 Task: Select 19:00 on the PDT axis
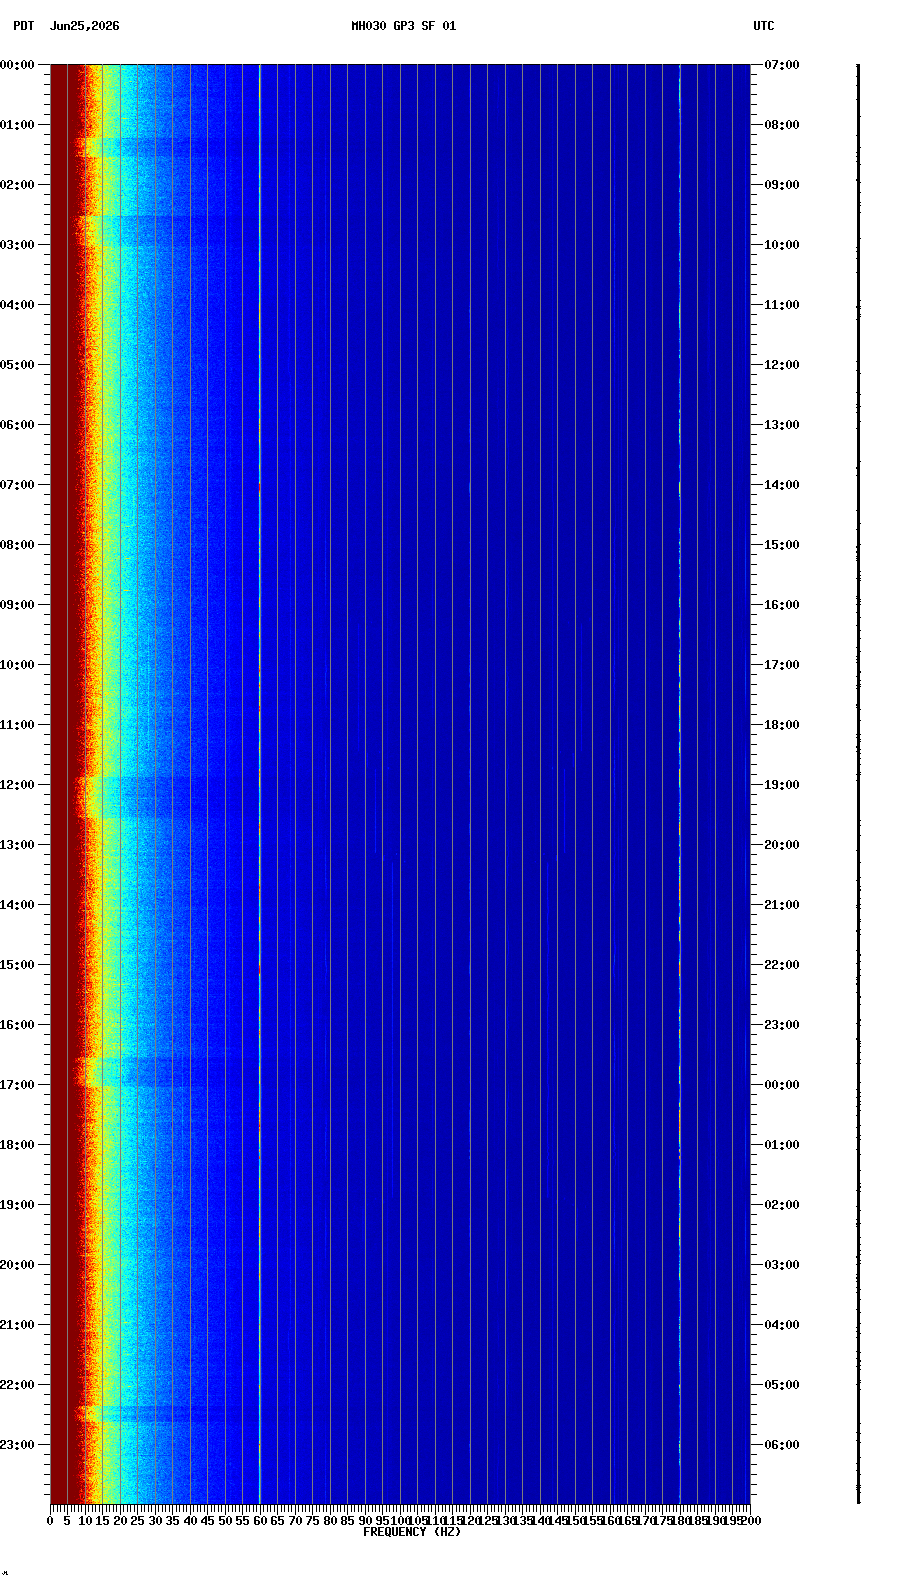pos(17,1205)
